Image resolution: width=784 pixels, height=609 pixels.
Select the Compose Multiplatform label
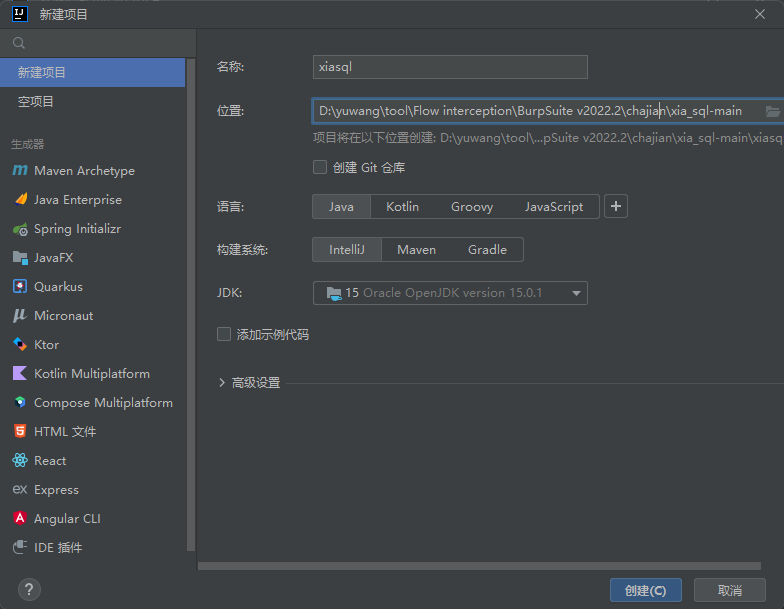coord(104,403)
